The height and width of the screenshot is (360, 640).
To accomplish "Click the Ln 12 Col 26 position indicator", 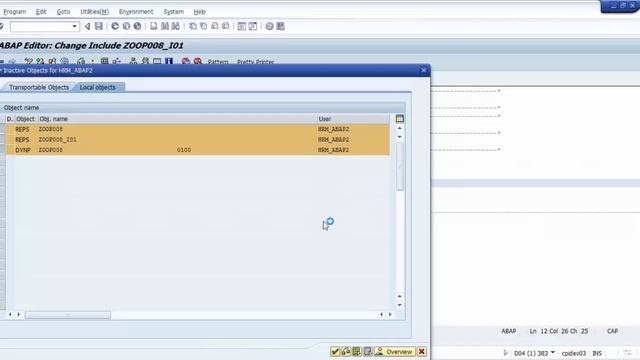I will pos(558,331).
